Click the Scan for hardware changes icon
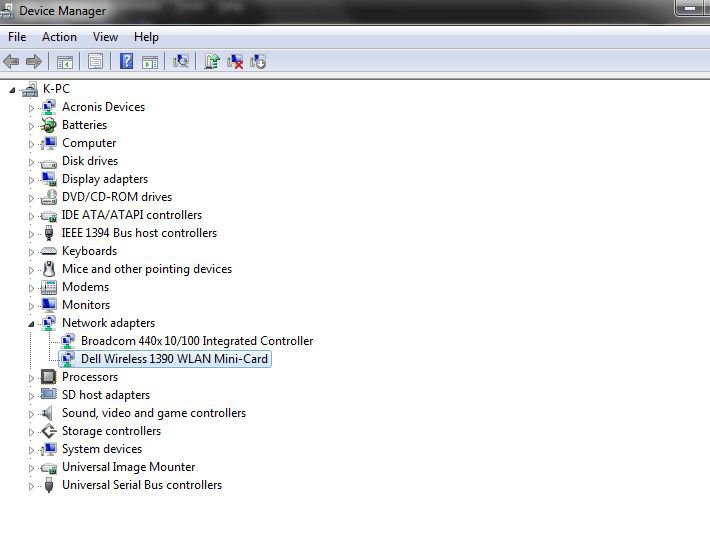 [181, 61]
